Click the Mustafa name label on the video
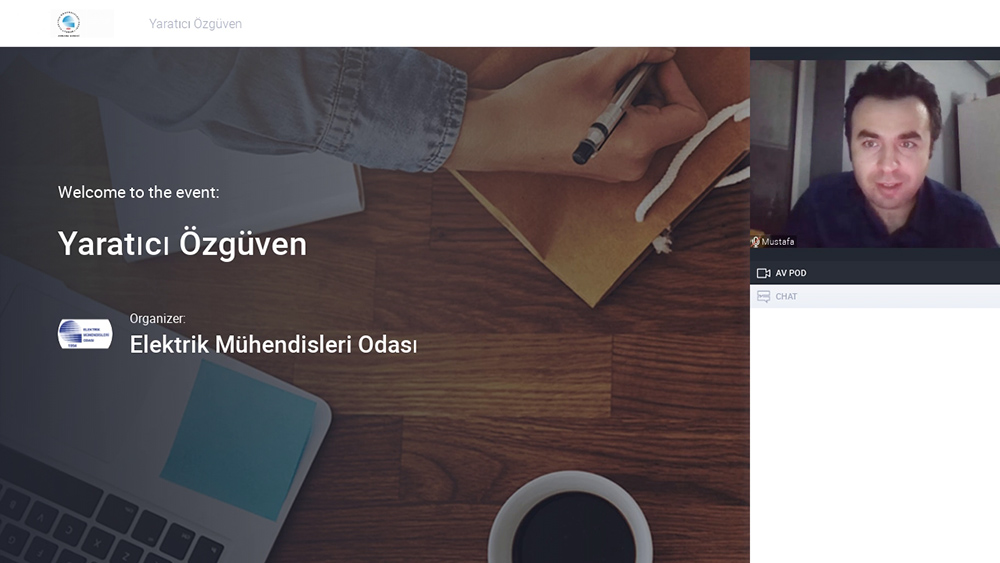This screenshot has height=563, width=1000. coord(777,242)
